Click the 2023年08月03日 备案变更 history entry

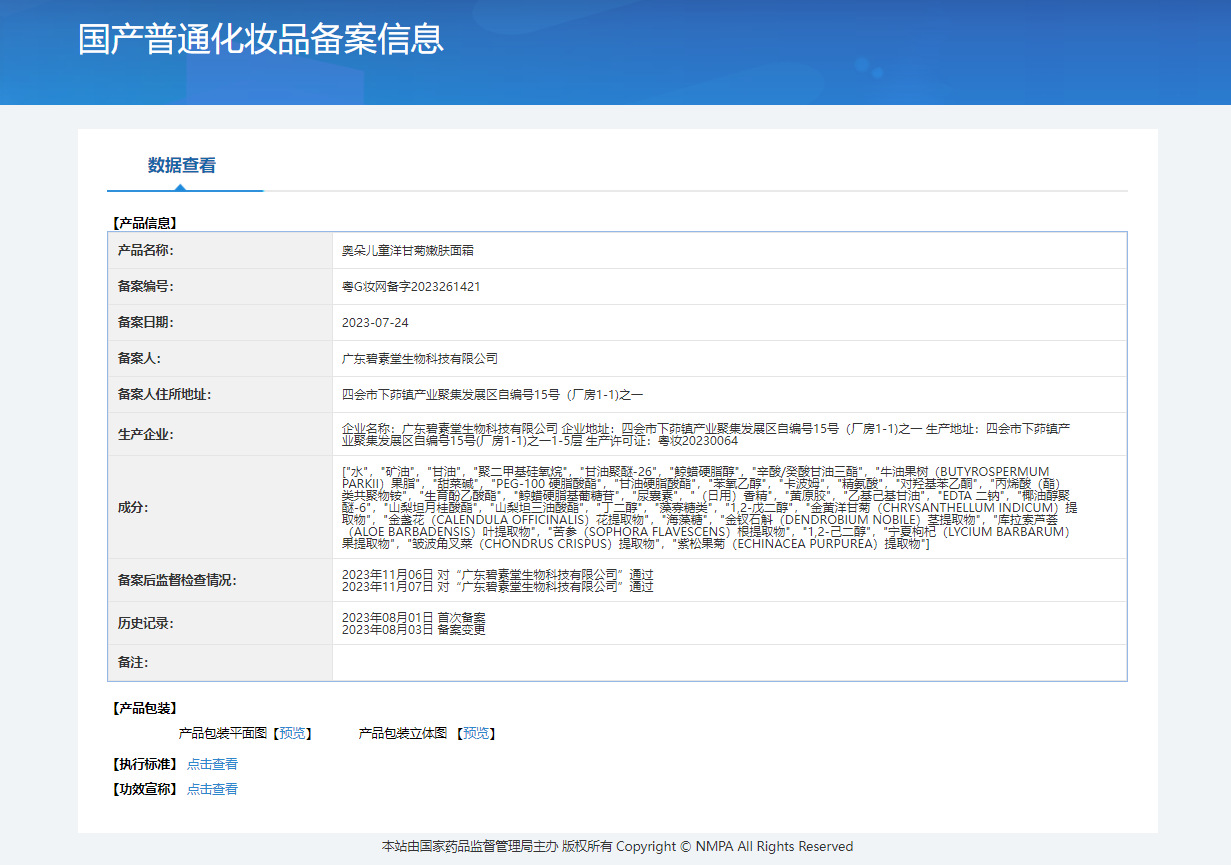pyautogui.click(x=413, y=630)
